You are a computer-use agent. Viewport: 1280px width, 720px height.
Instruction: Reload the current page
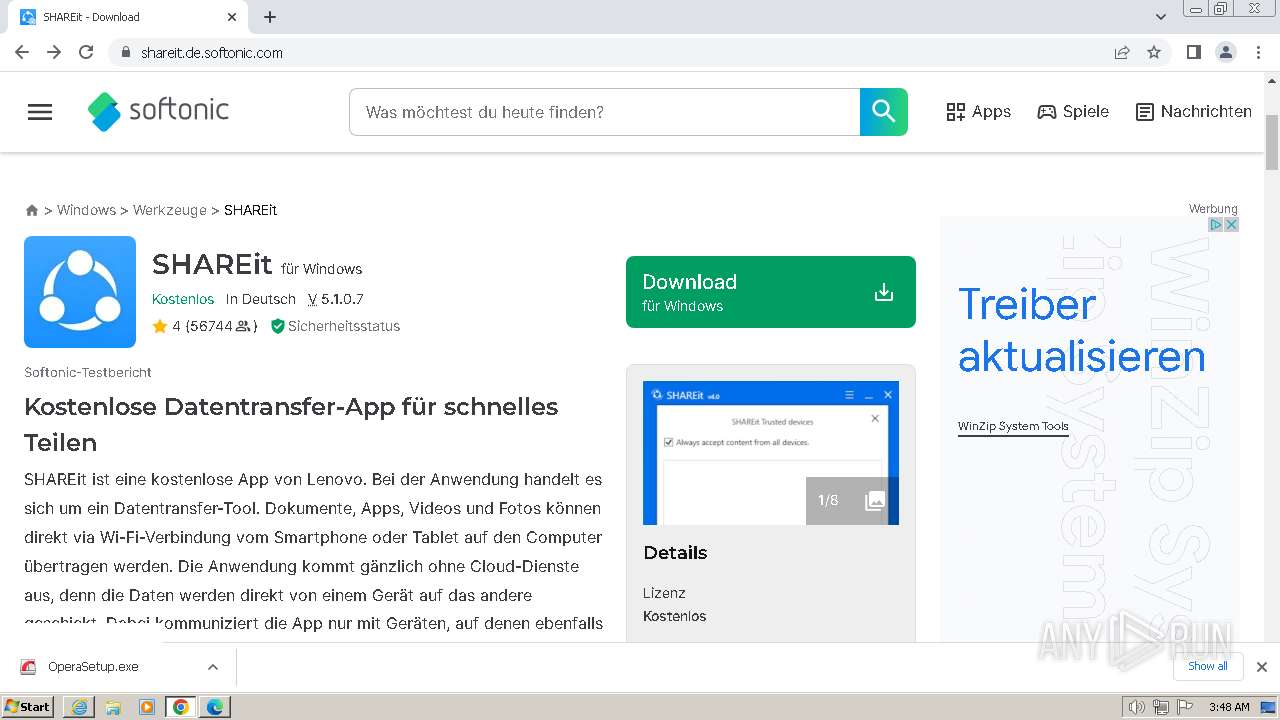(86, 52)
